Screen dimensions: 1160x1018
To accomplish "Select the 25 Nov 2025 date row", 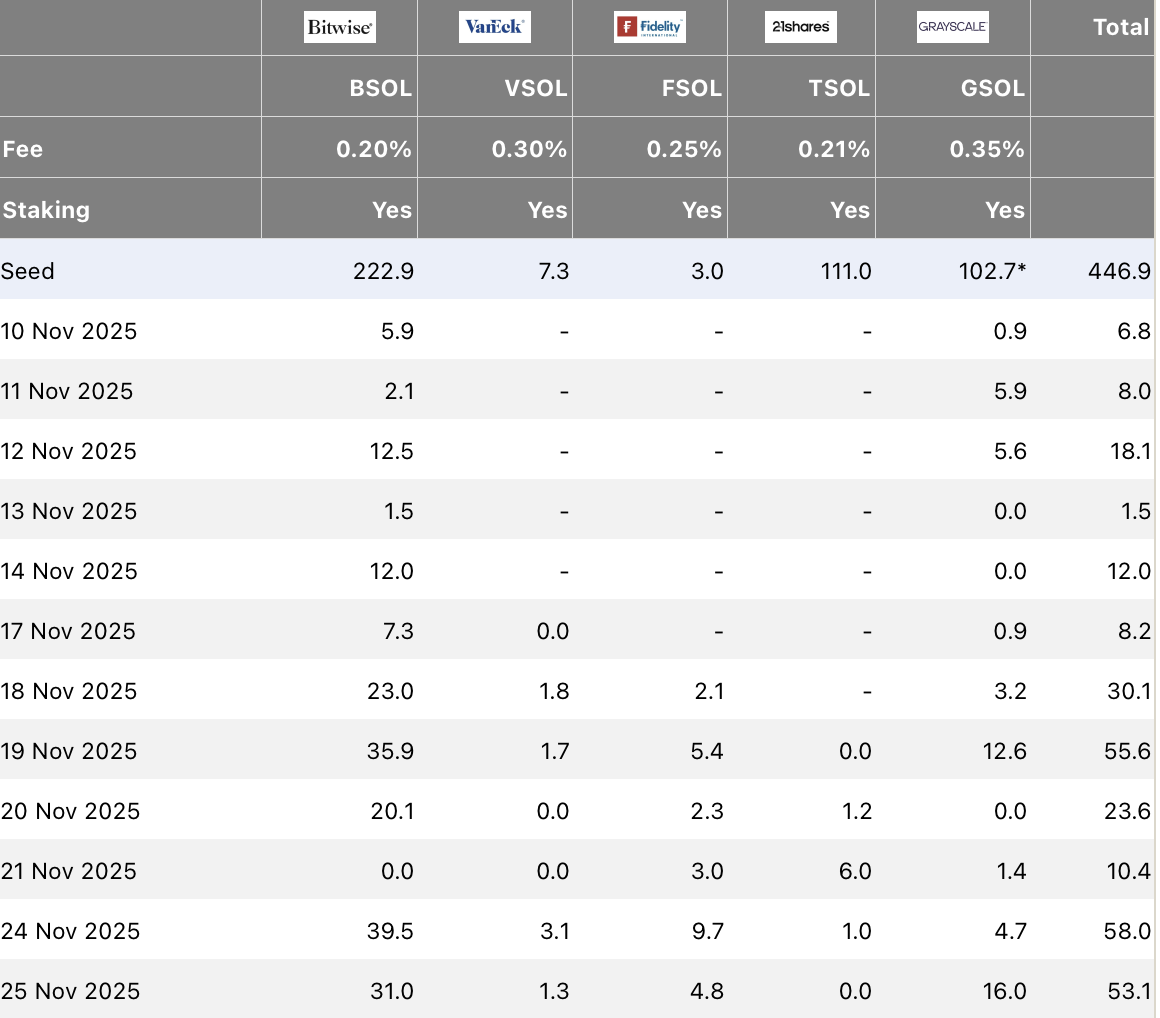I will tap(577, 990).
